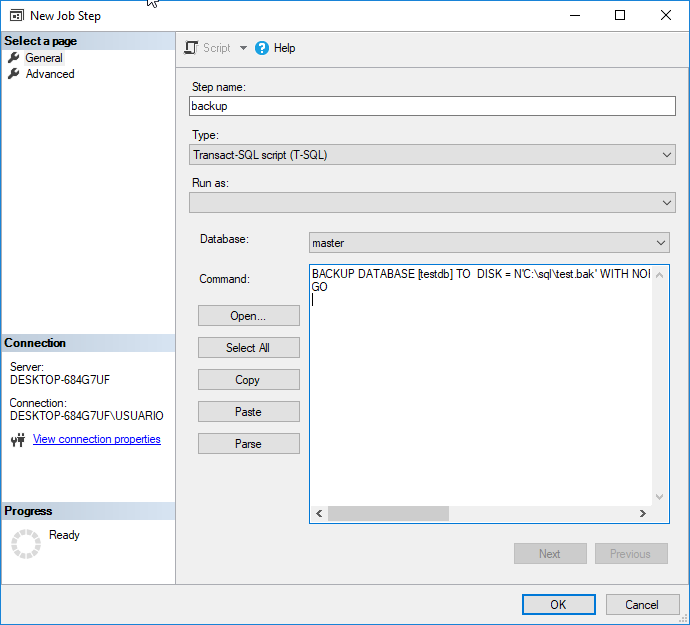The image size is (690, 625).
Task: Click the connection text DESKTOP-684G7UF\USUARIO
Action: tap(87, 415)
